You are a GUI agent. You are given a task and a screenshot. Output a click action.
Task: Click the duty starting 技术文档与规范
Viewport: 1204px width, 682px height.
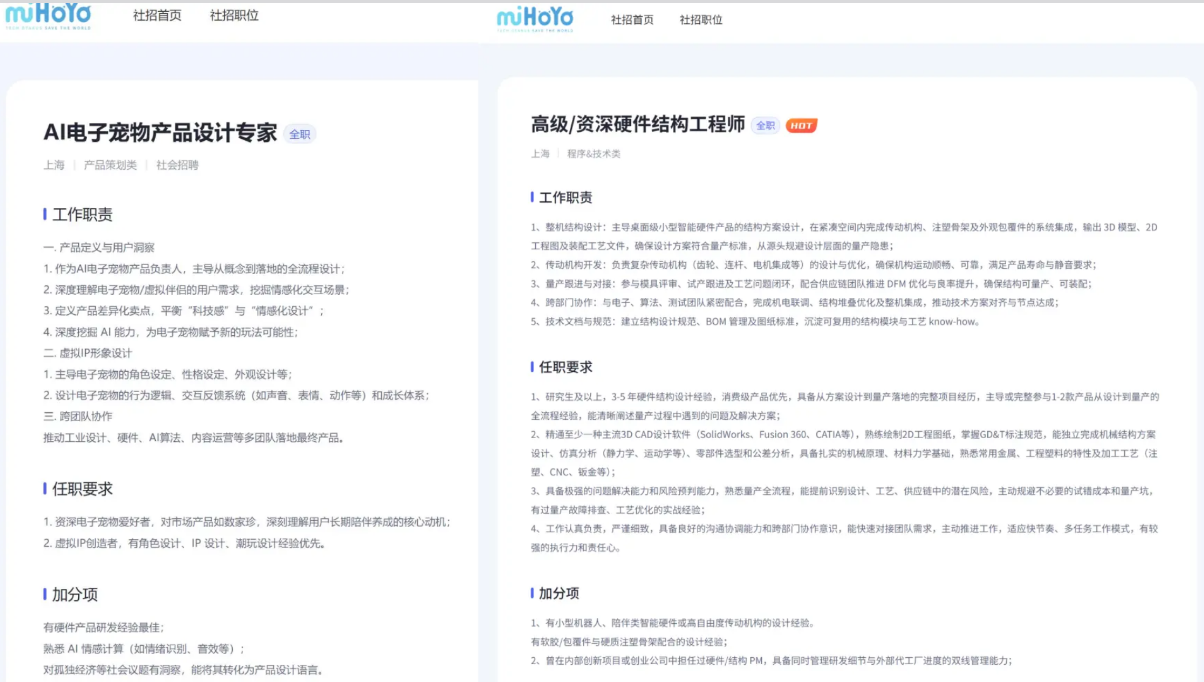(x=755, y=321)
